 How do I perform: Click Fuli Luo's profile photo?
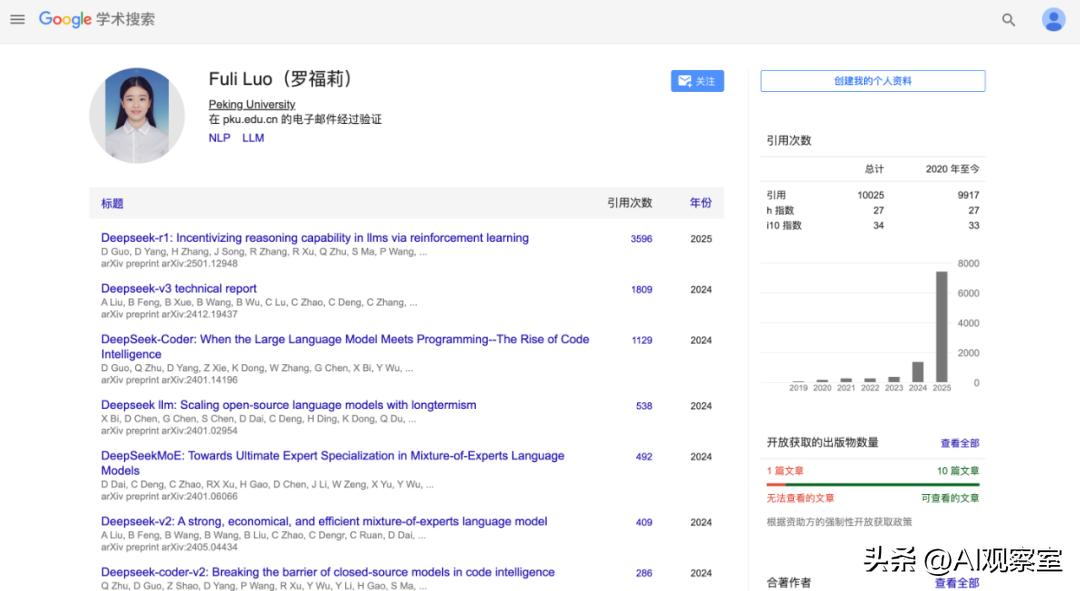point(137,115)
